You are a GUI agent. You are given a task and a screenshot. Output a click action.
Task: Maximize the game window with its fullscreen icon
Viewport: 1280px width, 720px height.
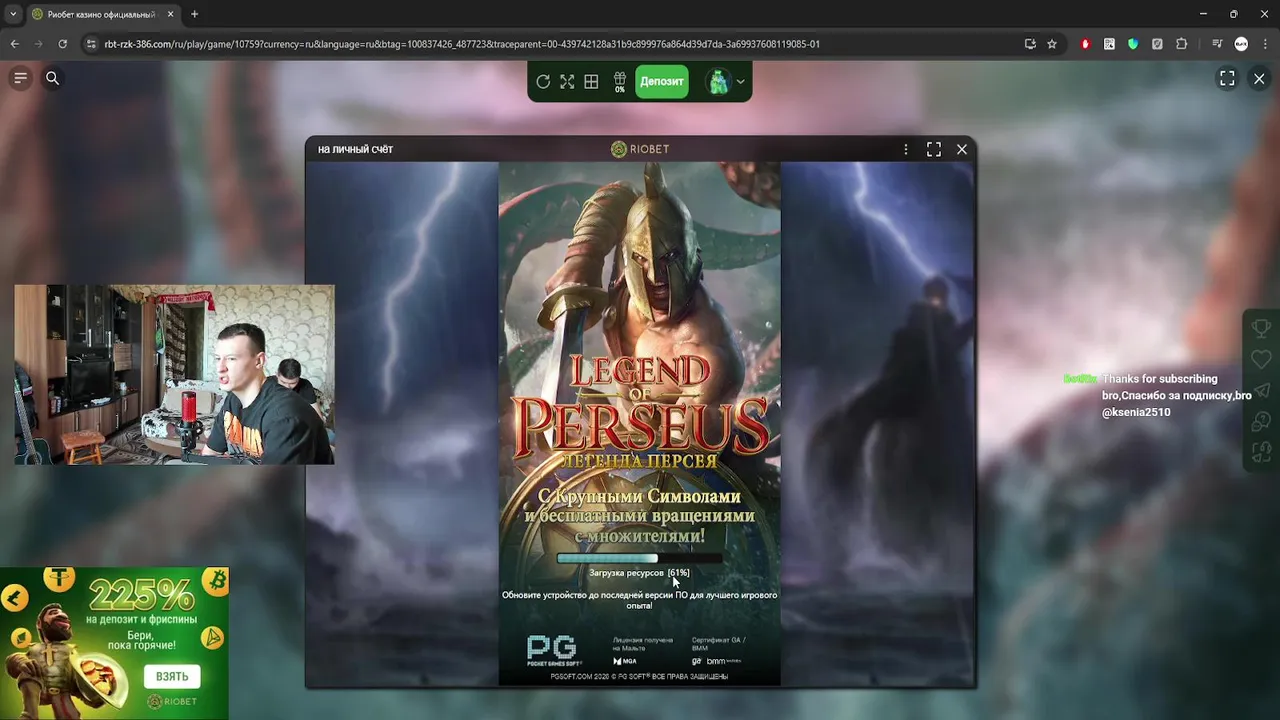pyautogui.click(x=934, y=149)
